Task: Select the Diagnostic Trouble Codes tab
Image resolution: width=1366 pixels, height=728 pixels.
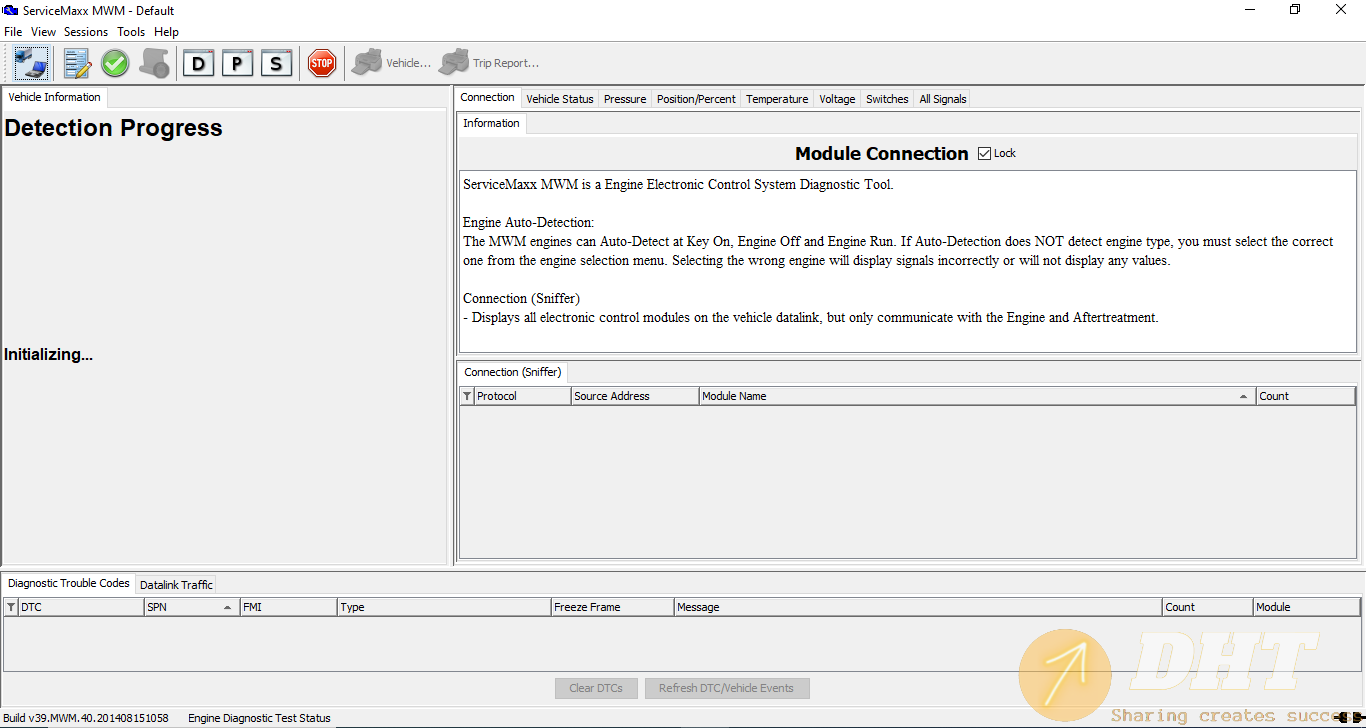Action: (69, 583)
